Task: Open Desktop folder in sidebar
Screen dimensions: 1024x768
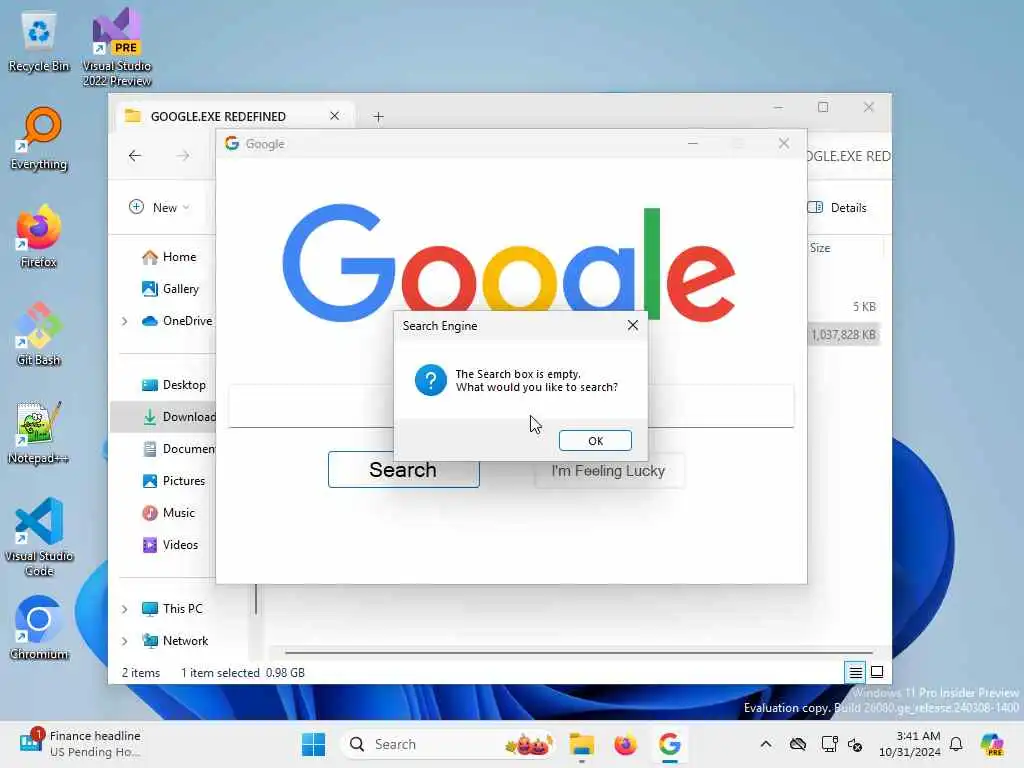Action: 174,385
